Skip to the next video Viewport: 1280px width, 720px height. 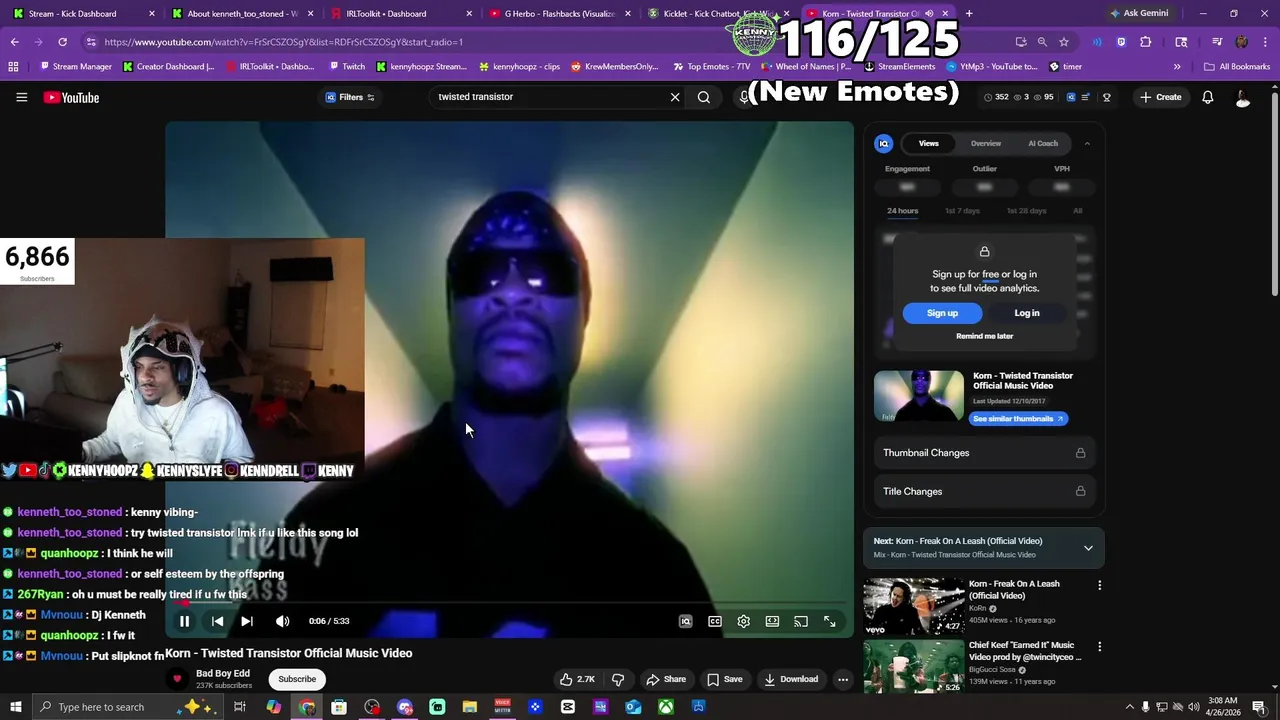point(247,621)
